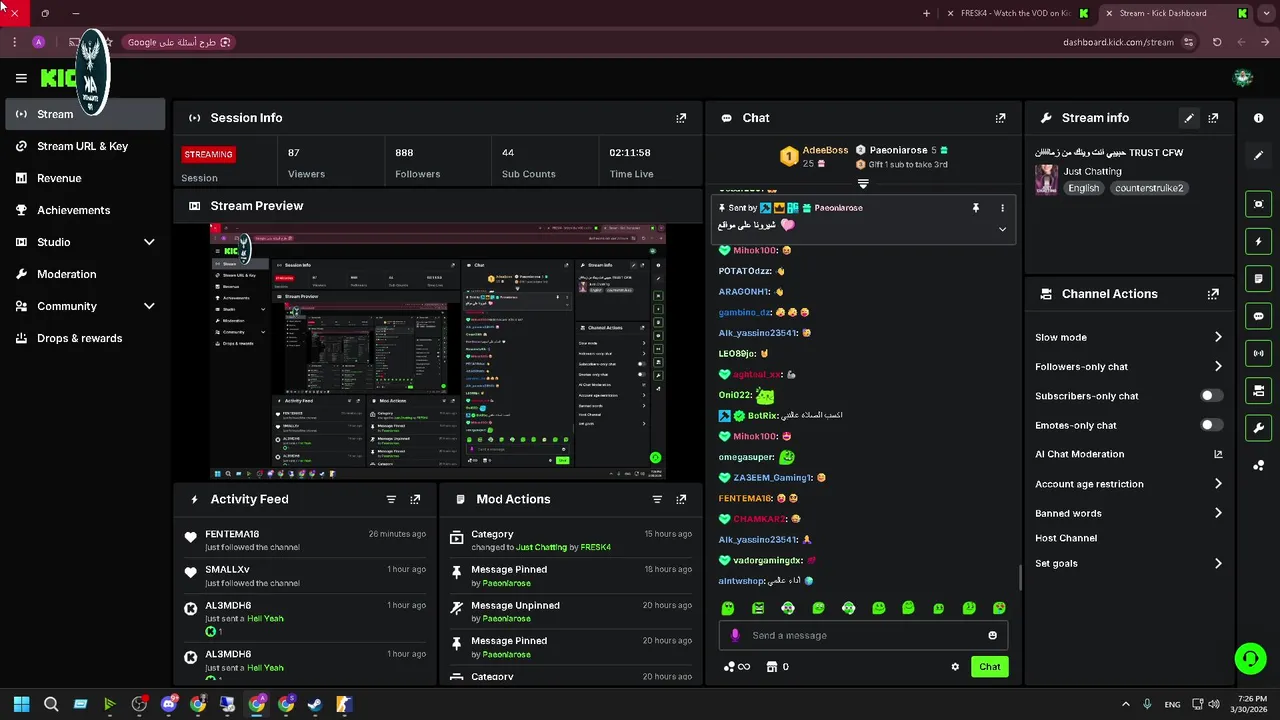This screenshot has width=1280, height=720.
Task: Switch to FRESK4 VOD browser tab
Action: click(x=1016, y=13)
